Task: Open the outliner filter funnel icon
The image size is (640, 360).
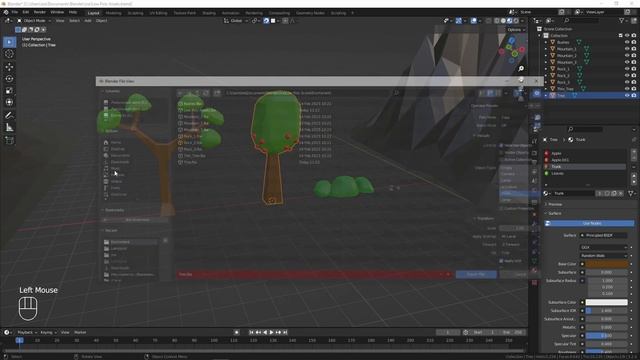Action: tap(622, 20)
